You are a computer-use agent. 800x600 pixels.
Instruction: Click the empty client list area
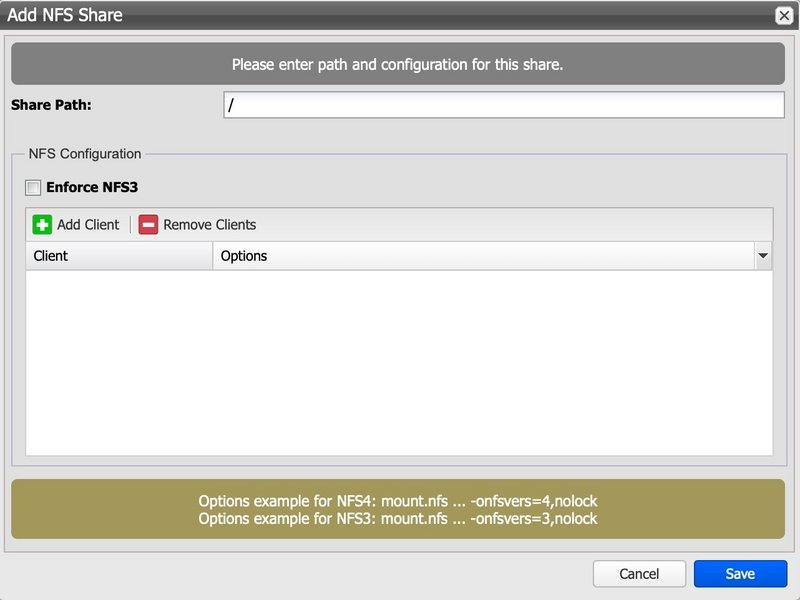pyautogui.click(x=398, y=362)
